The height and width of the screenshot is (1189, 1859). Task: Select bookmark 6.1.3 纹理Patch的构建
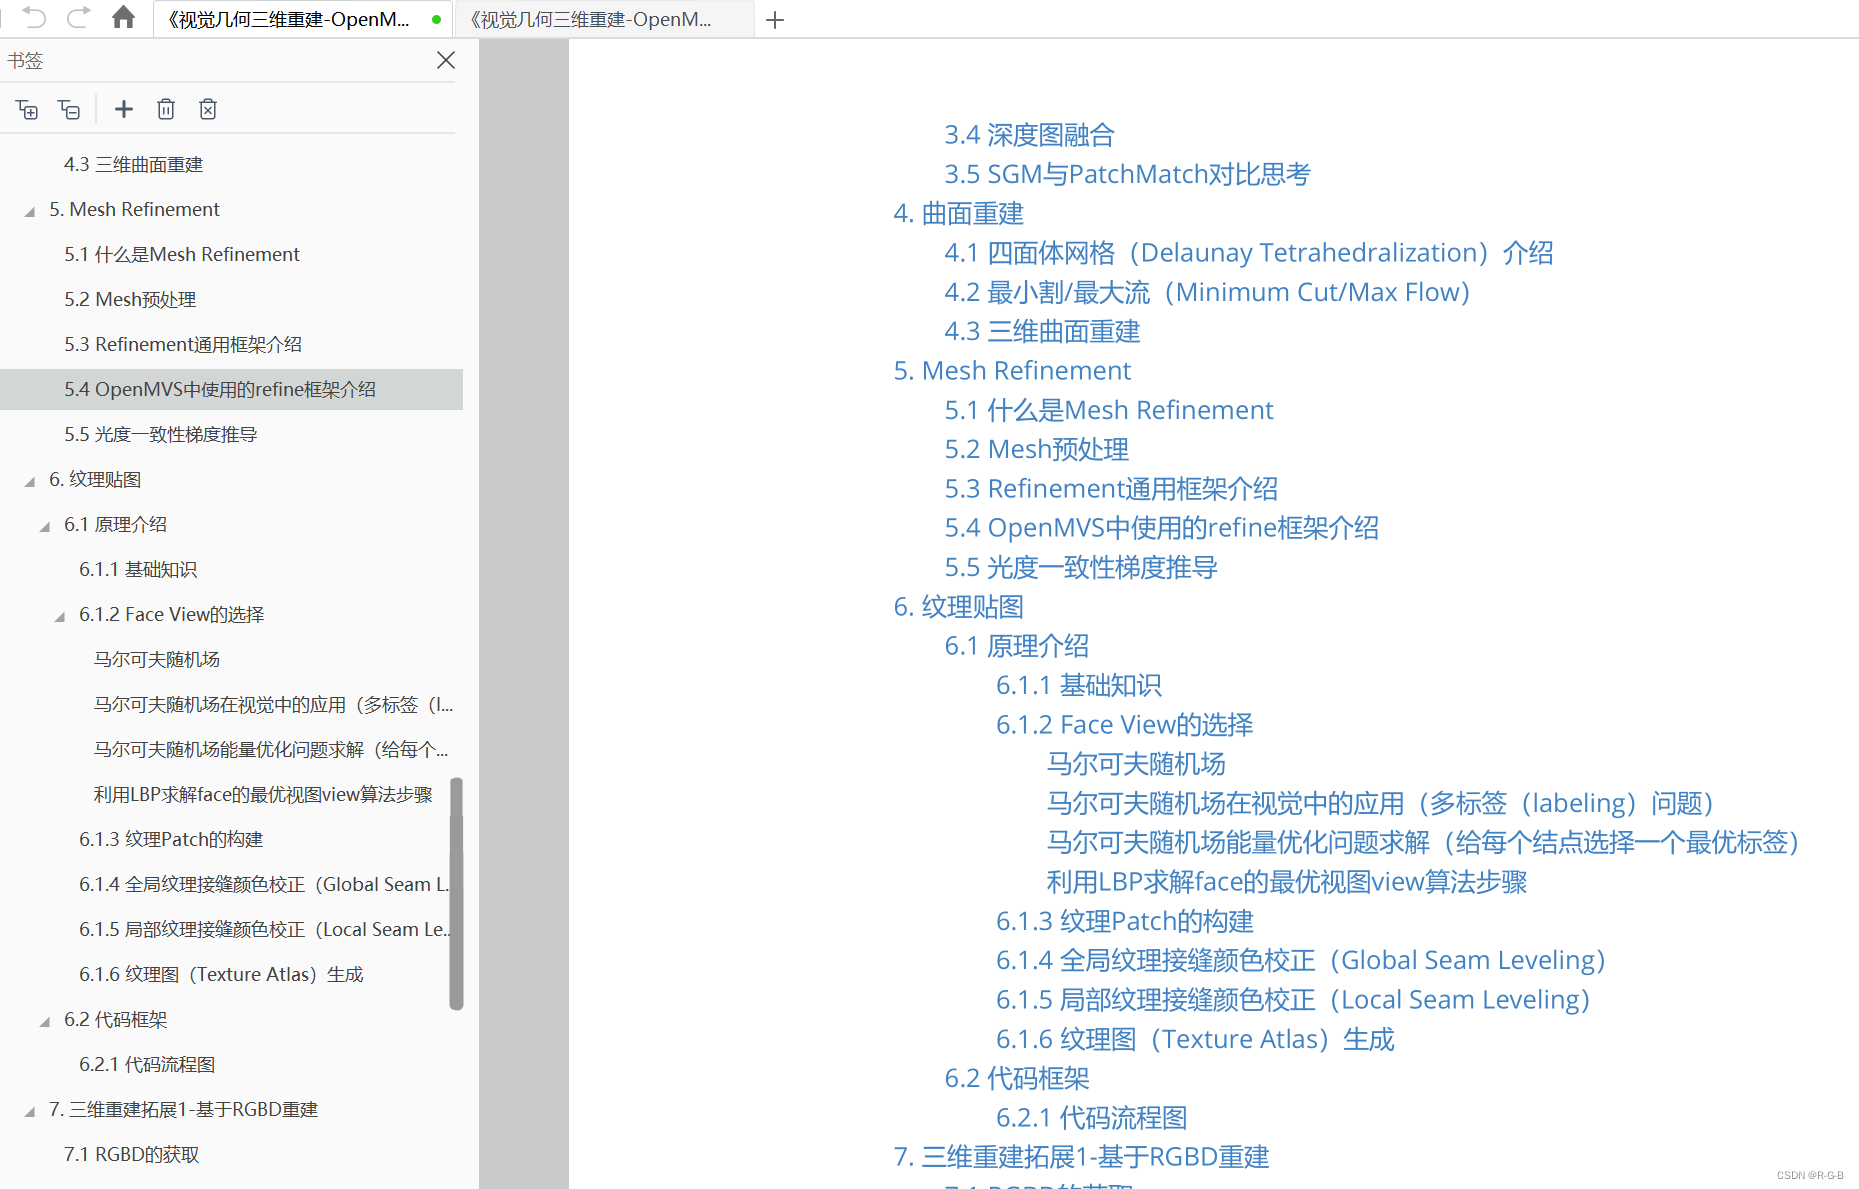tap(171, 839)
